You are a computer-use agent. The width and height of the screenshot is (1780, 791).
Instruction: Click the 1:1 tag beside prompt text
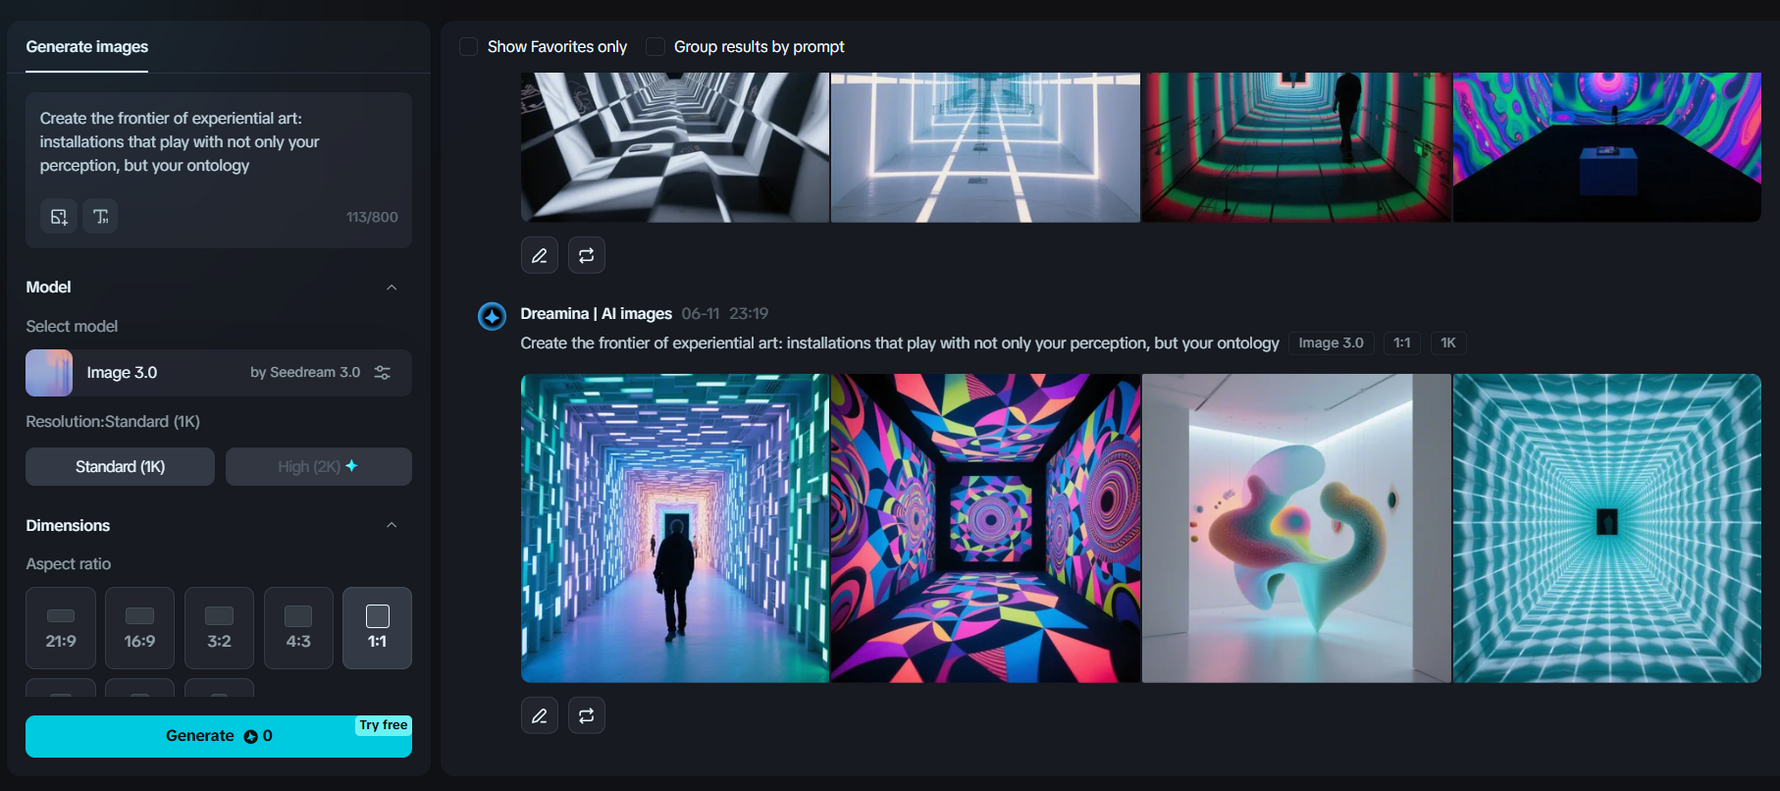click(1402, 343)
